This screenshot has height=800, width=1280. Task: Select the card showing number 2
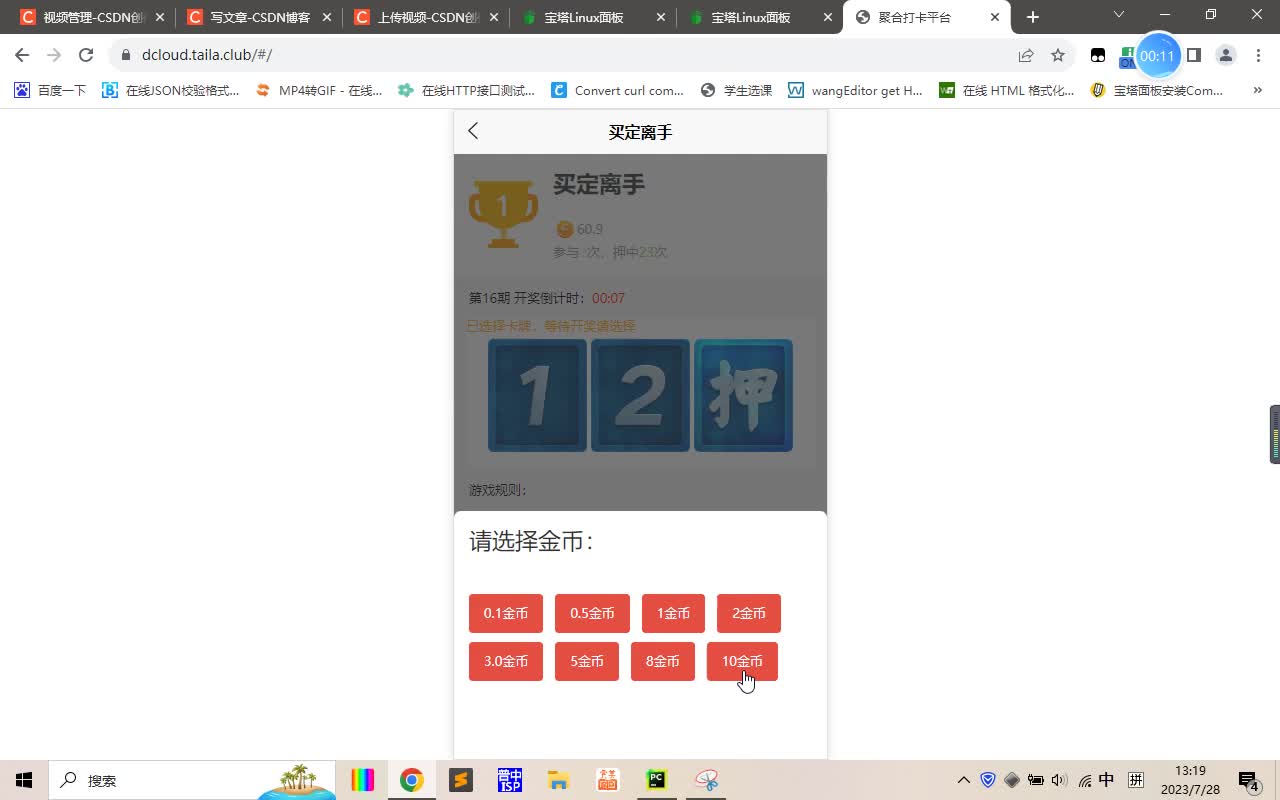pos(640,395)
